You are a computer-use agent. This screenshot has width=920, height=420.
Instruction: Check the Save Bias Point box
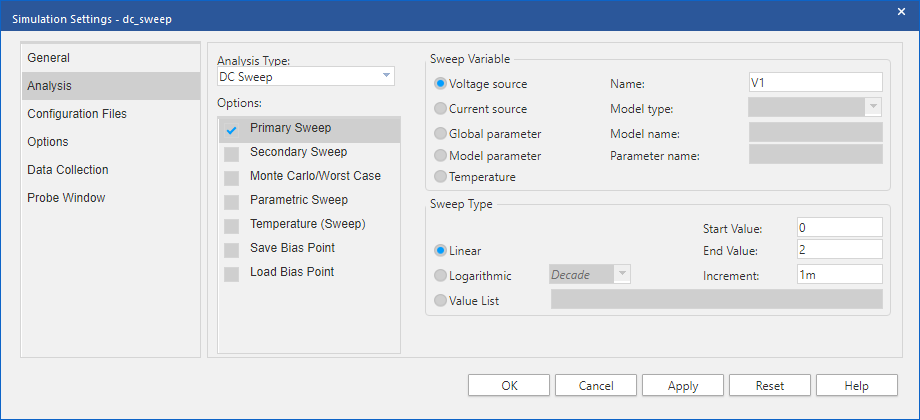coord(231,250)
